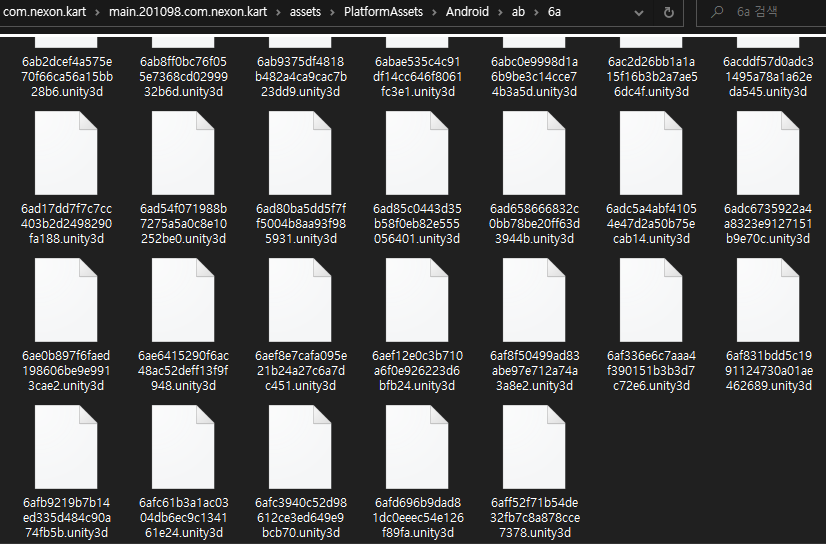
Task: Select file icon 6ad80ba5dd5f7ff5004b8aa93f985931.unity3d
Action: [x=300, y=153]
